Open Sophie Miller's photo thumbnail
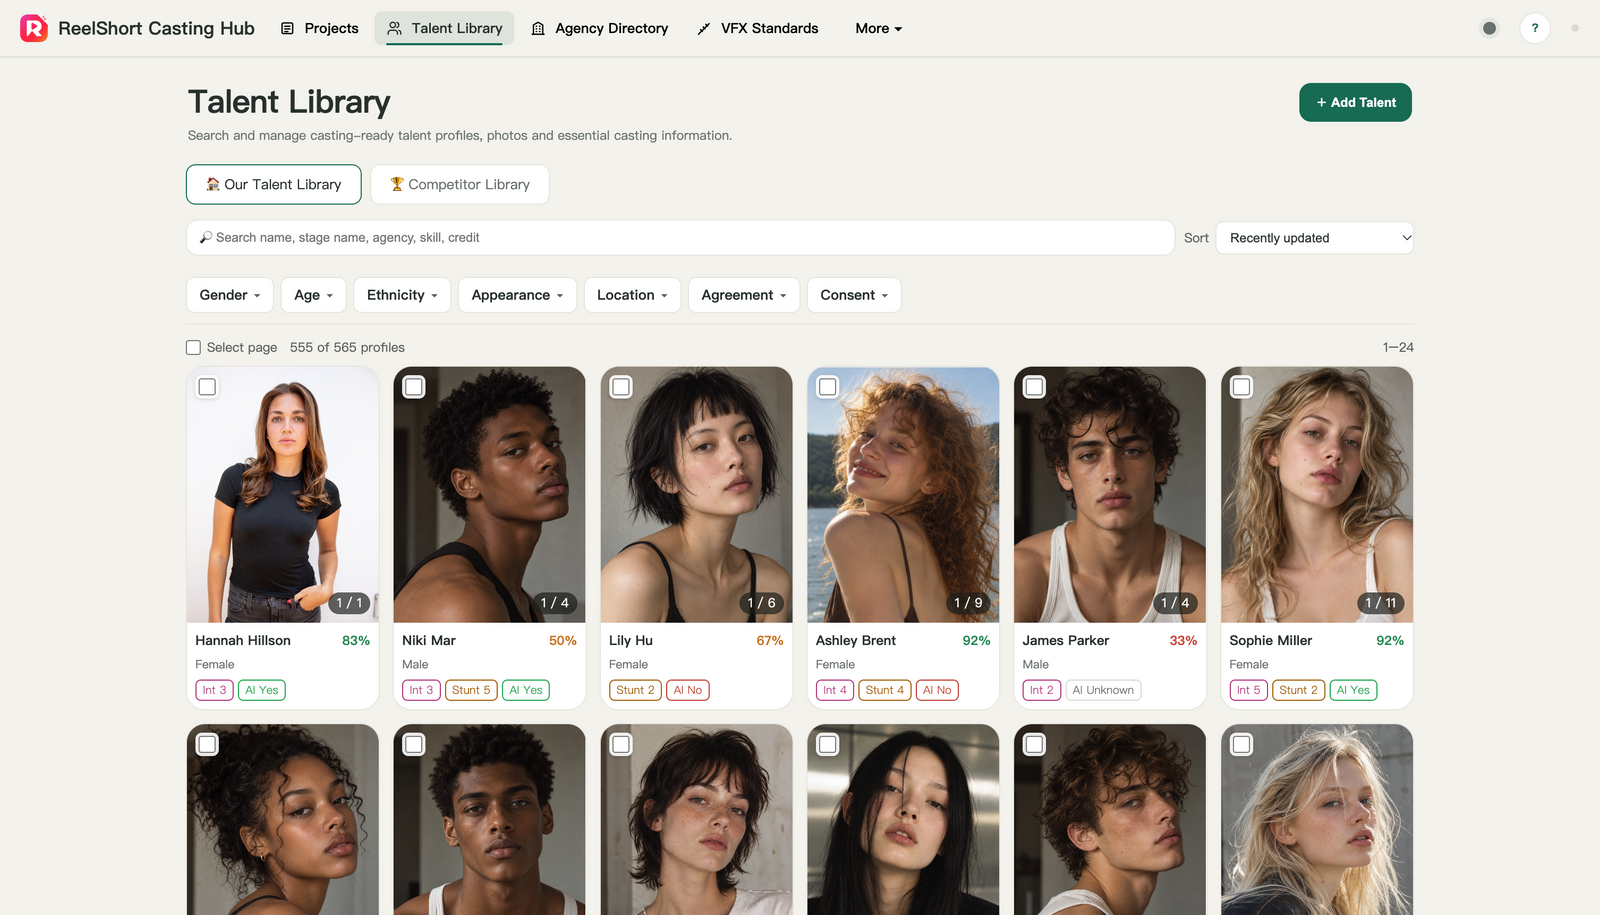Screen dimensions: 1600x915 point(1317,495)
